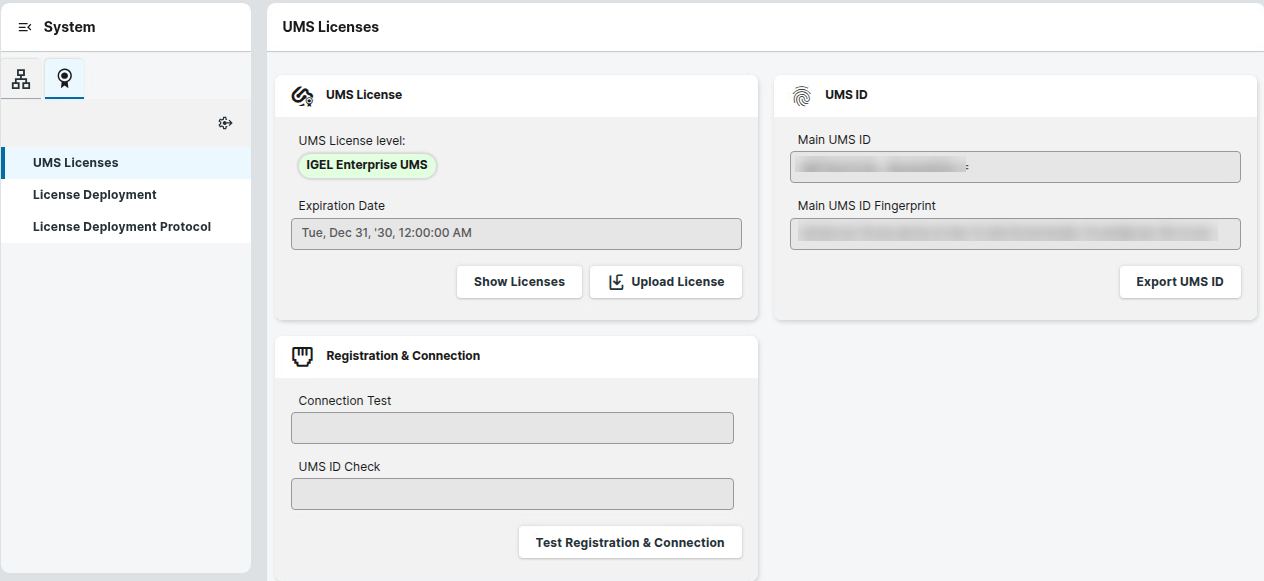Image resolution: width=1264 pixels, height=581 pixels.
Task: Click the Main UMS ID Fingerprint field
Action: point(1015,234)
